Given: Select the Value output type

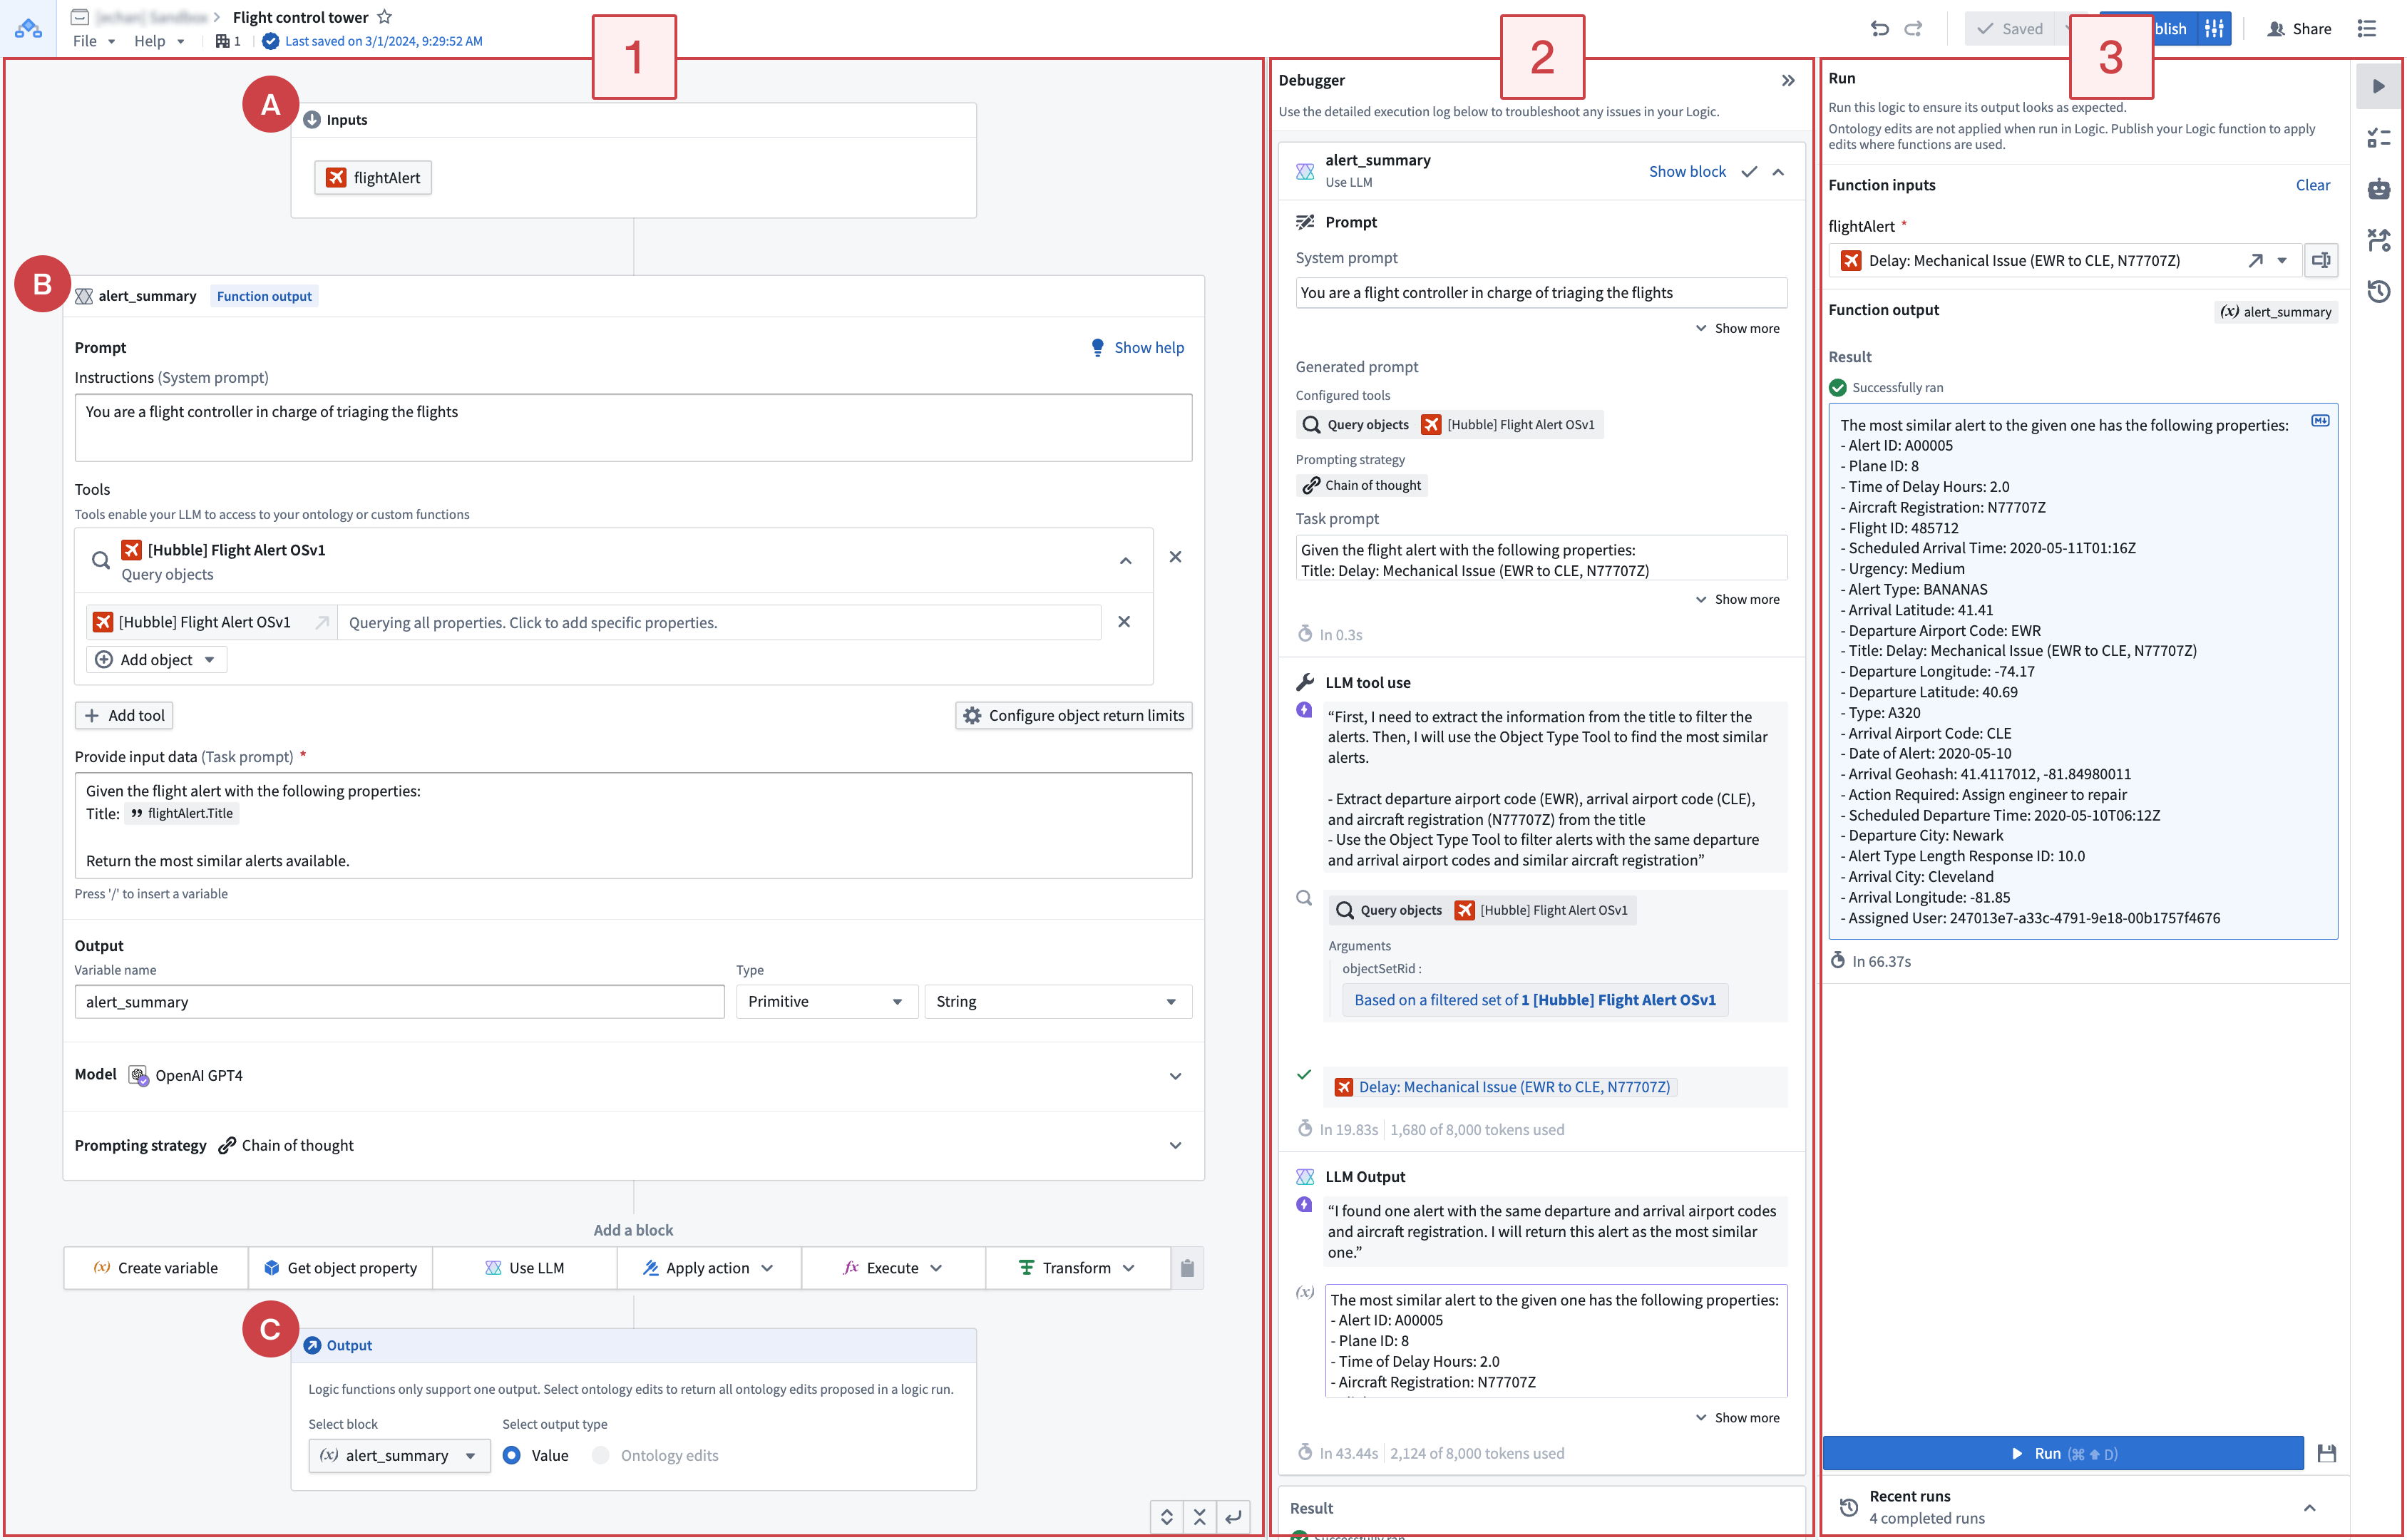Looking at the screenshot, I should tap(512, 1456).
